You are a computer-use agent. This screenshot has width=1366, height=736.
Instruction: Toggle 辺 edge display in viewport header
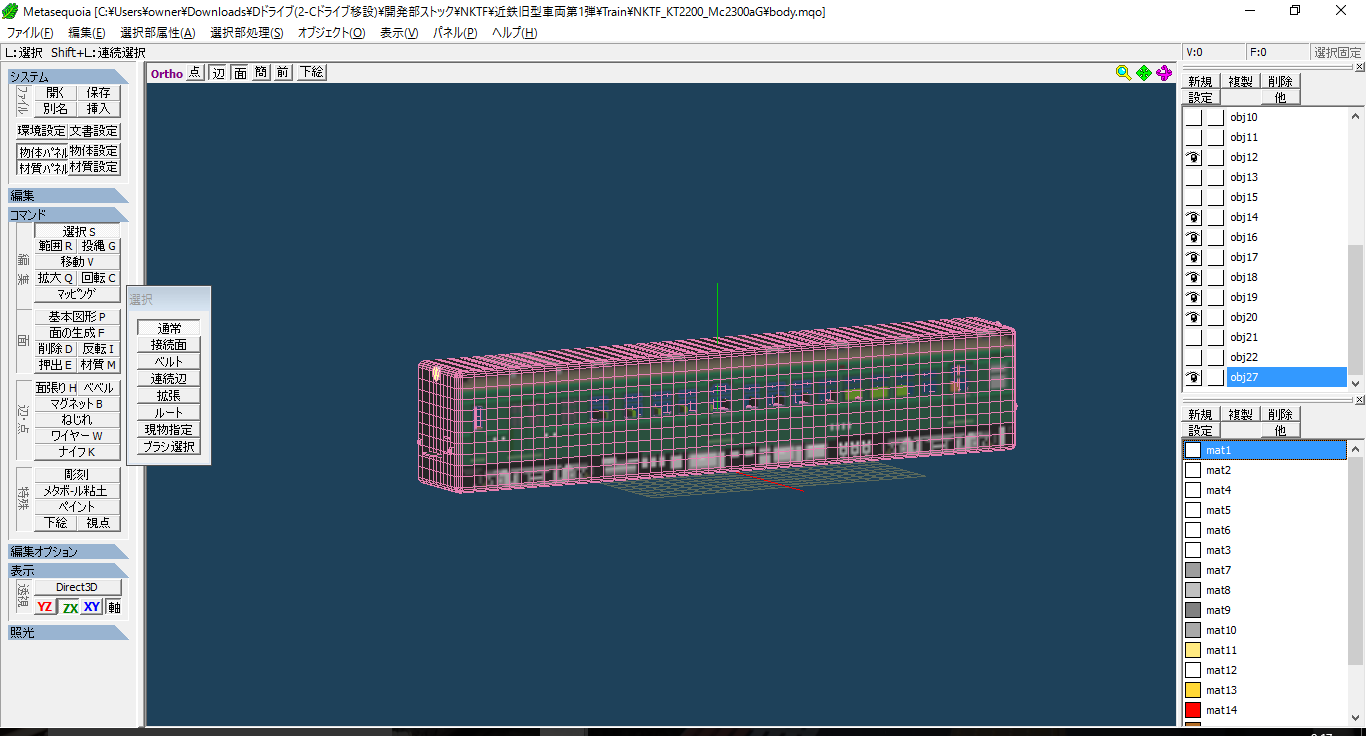(218, 72)
